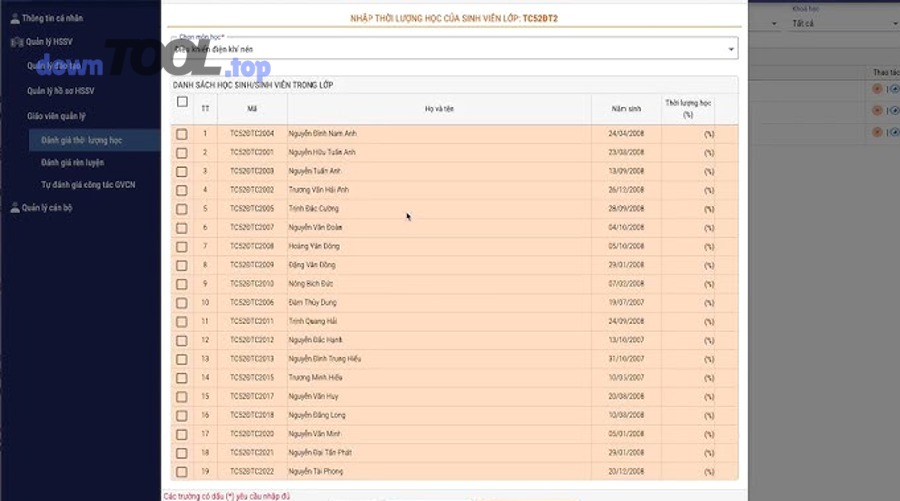Viewport: 900px width, 501px height.
Task: Tick the checkbox for Nguyễn Tài Phong
Action: click(182, 472)
